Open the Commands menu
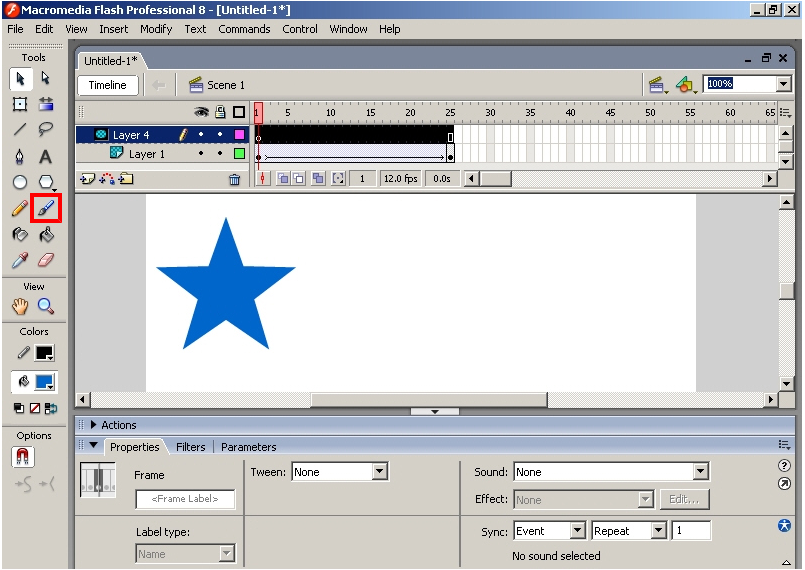This screenshot has height=570, width=805. coord(244,29)
